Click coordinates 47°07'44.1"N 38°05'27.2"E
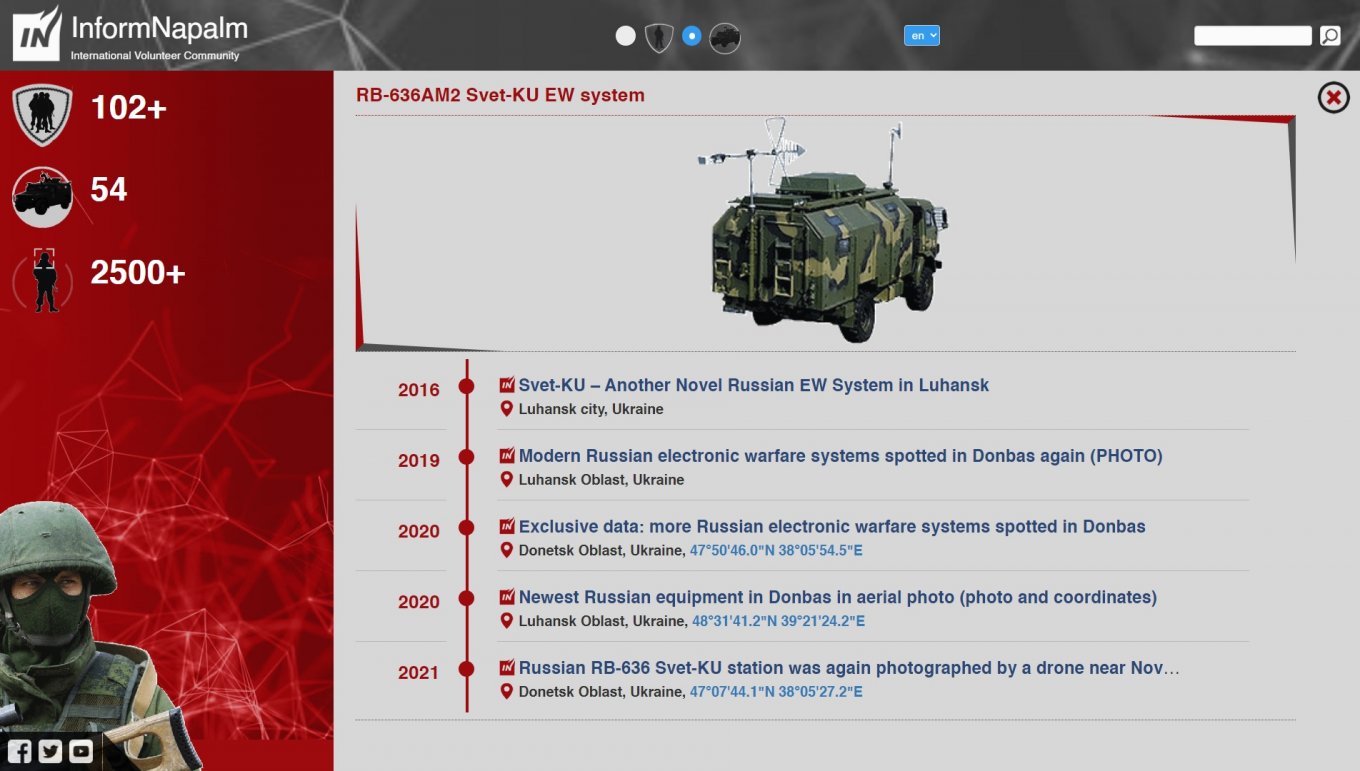 click(x=776, y=692)
